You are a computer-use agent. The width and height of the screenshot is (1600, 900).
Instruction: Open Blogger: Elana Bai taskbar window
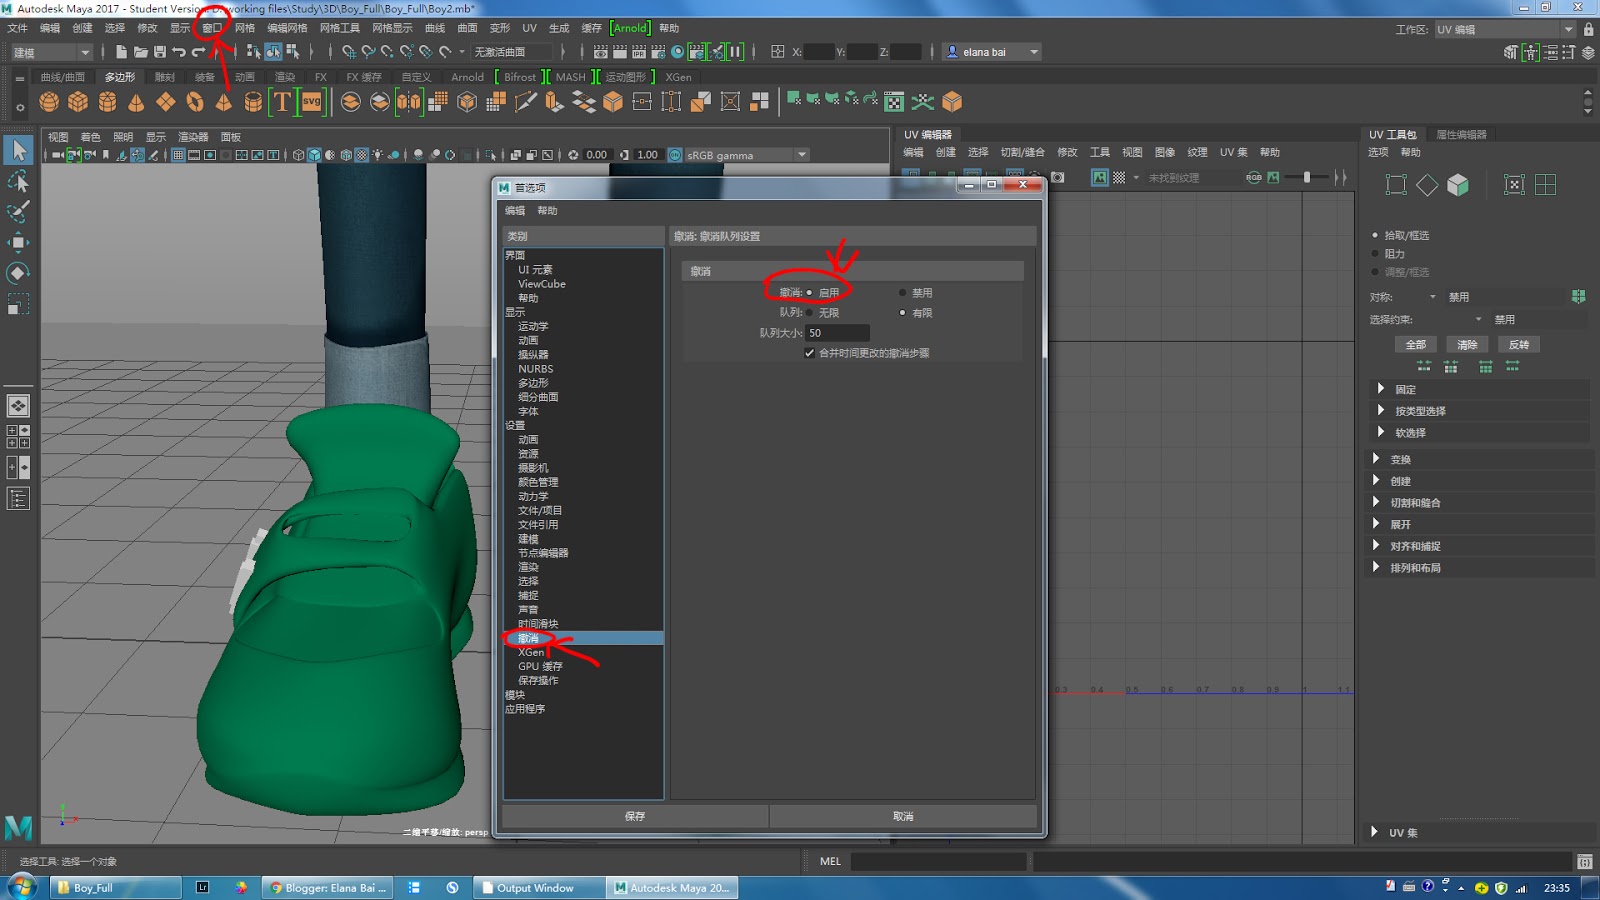tap(329, 888)
